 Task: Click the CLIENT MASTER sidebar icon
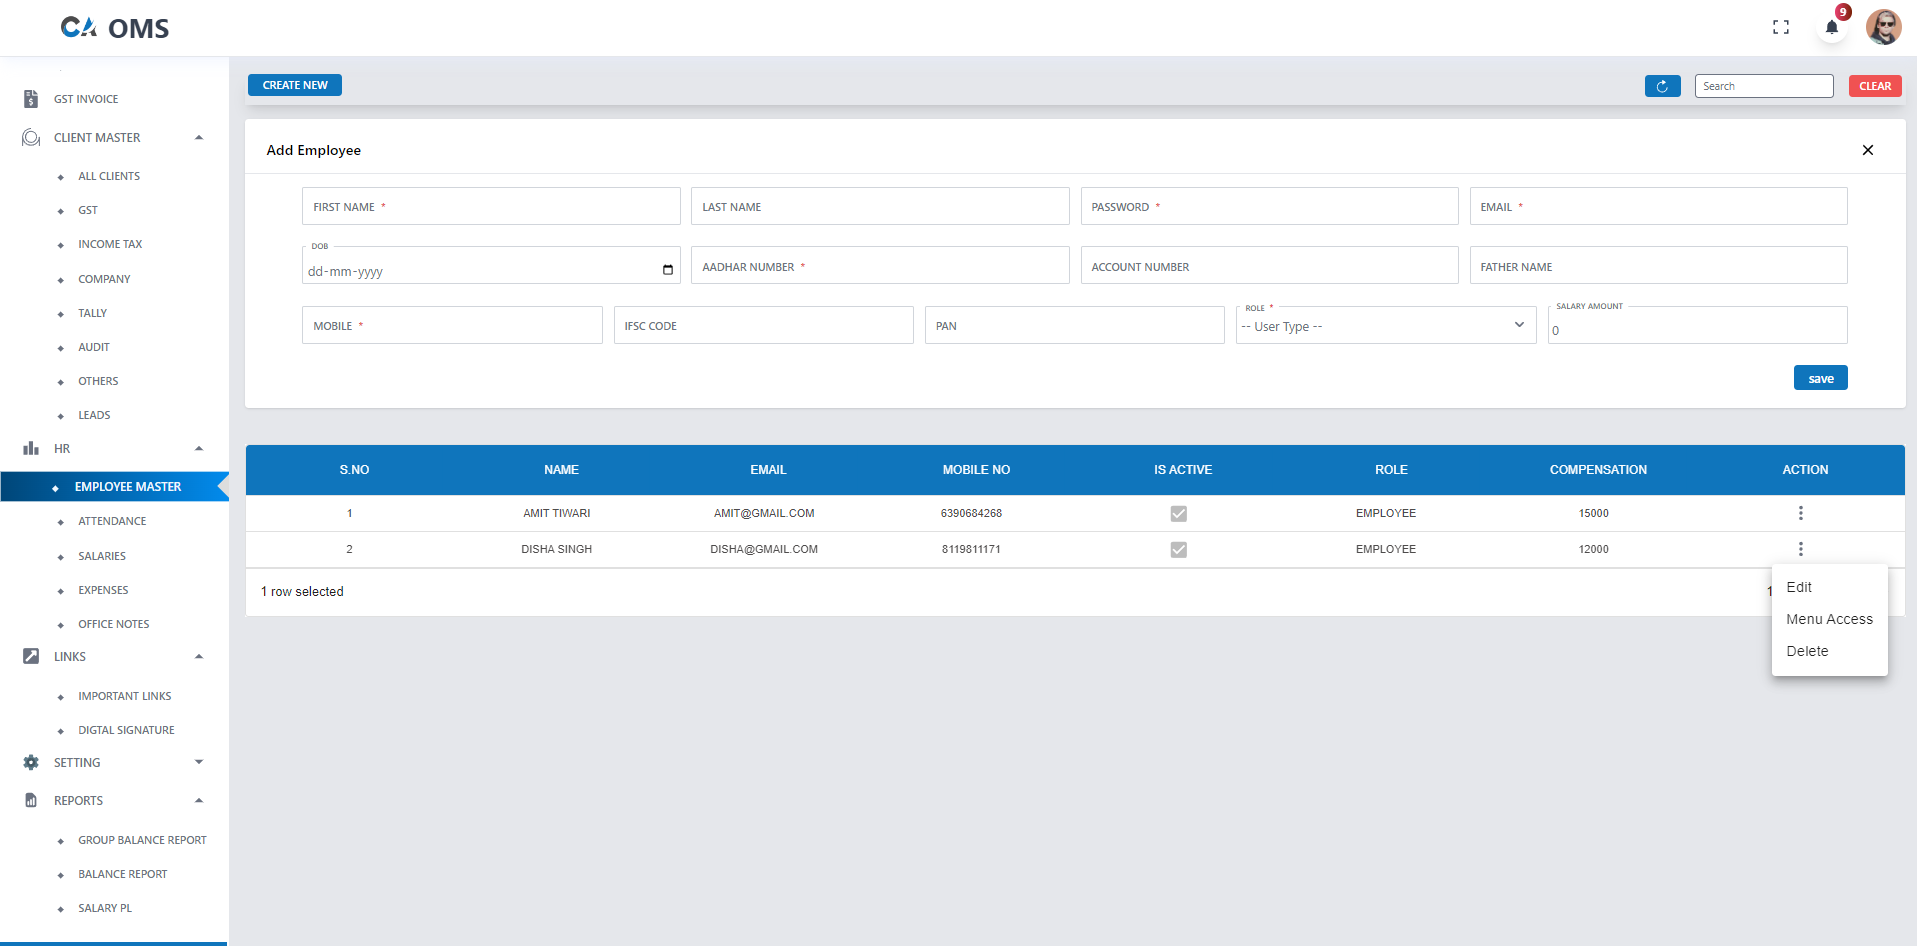click(x=30, y=137)
